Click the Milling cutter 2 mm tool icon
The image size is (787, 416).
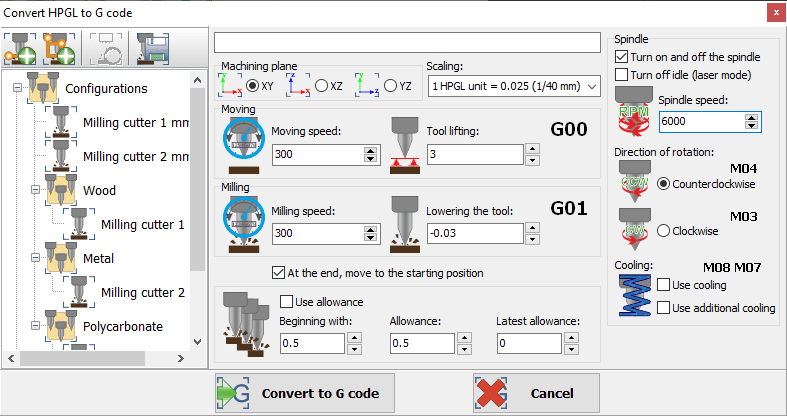click(61, 156)
